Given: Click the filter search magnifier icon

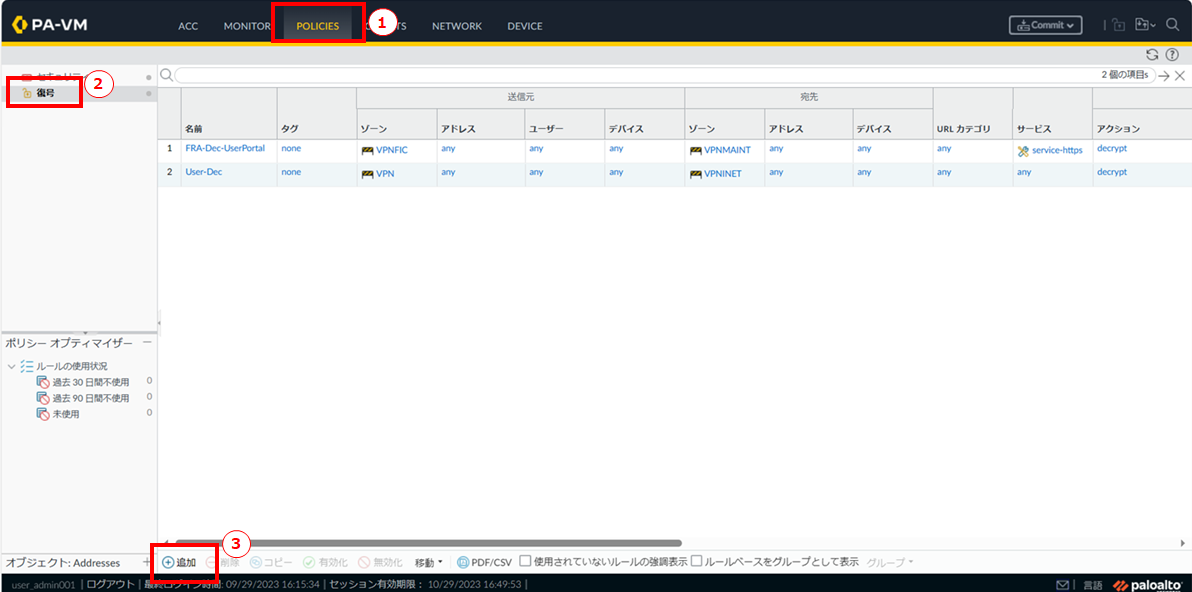Looking at the screenshot, I should [x=166, y=74].
